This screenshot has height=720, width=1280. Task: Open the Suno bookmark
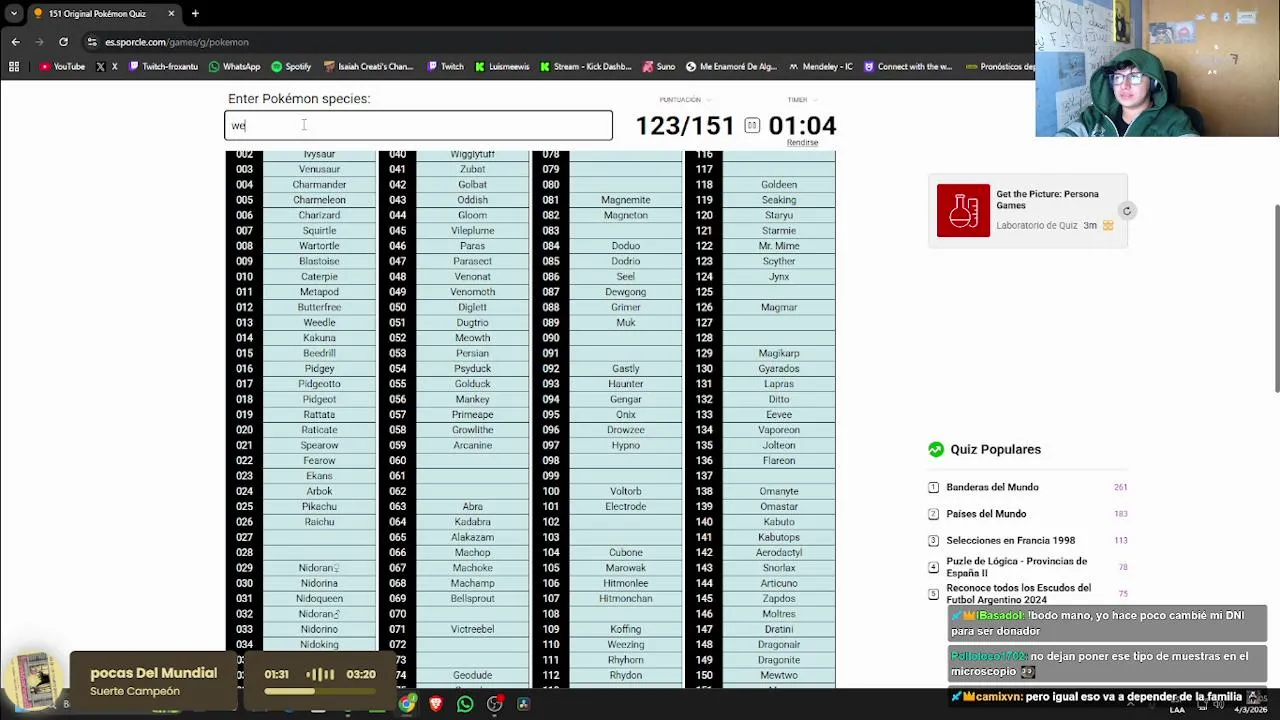(658, 67)
